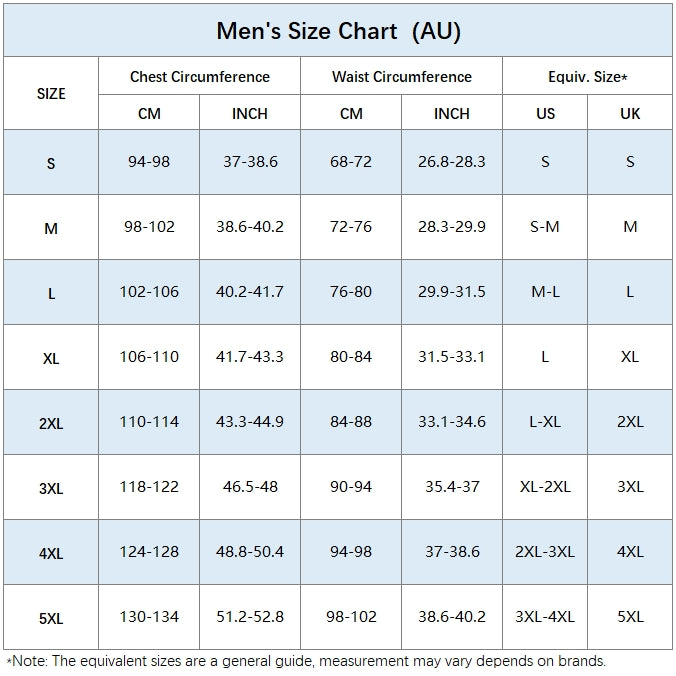Click the UK column header
The width and height of the screenshot is (676, 676).
630,113
